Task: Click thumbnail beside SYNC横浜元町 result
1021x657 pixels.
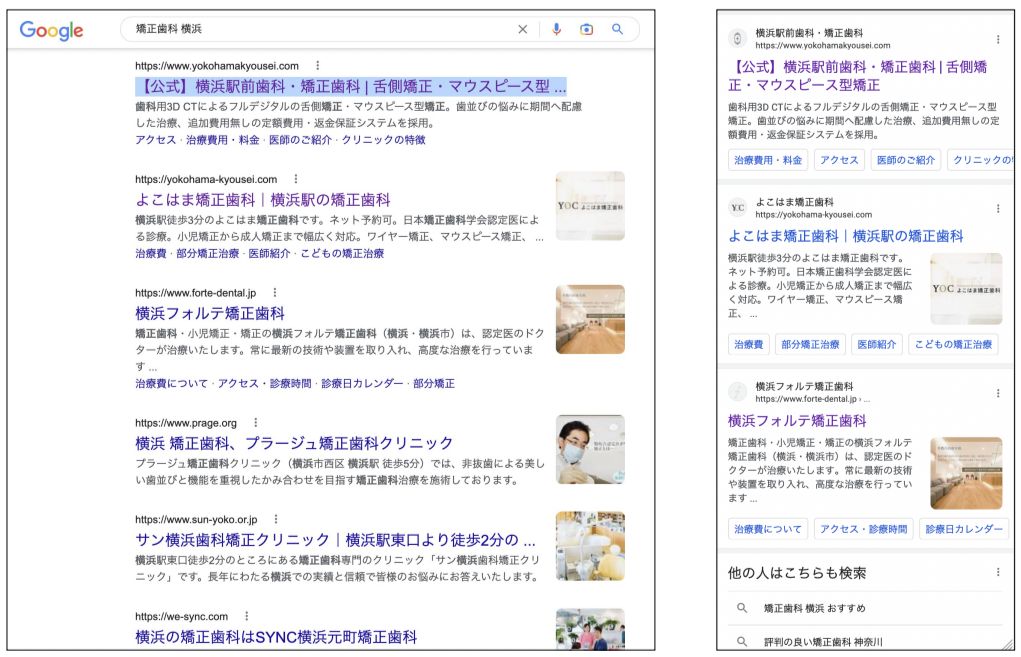Action: pos(591,629)
